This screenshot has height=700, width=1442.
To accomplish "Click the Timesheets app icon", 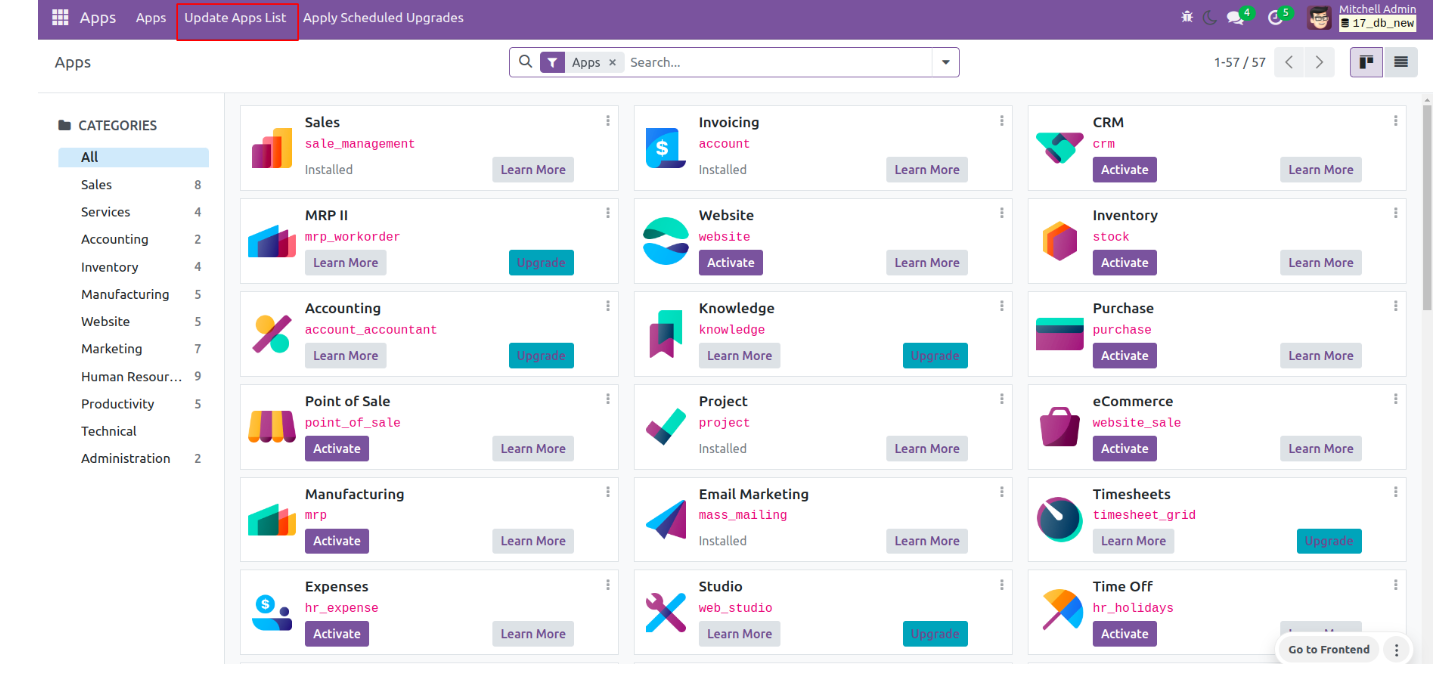I will pos(1060,520).
